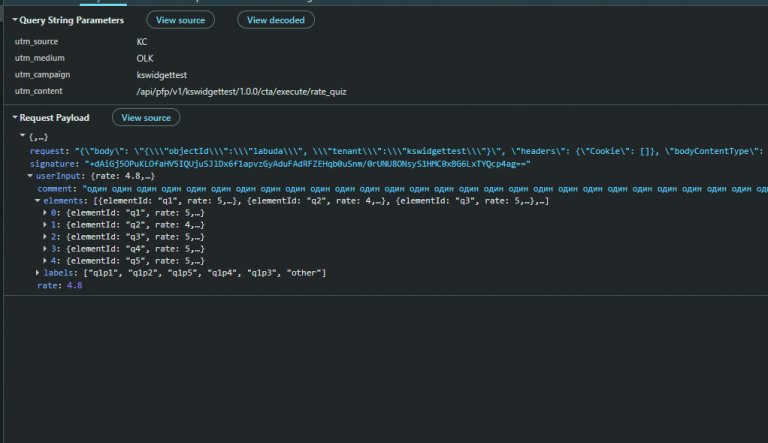Select the rate_quiz API path value
The height and width of the screenshot is (443, 768).
click(241, 92)
